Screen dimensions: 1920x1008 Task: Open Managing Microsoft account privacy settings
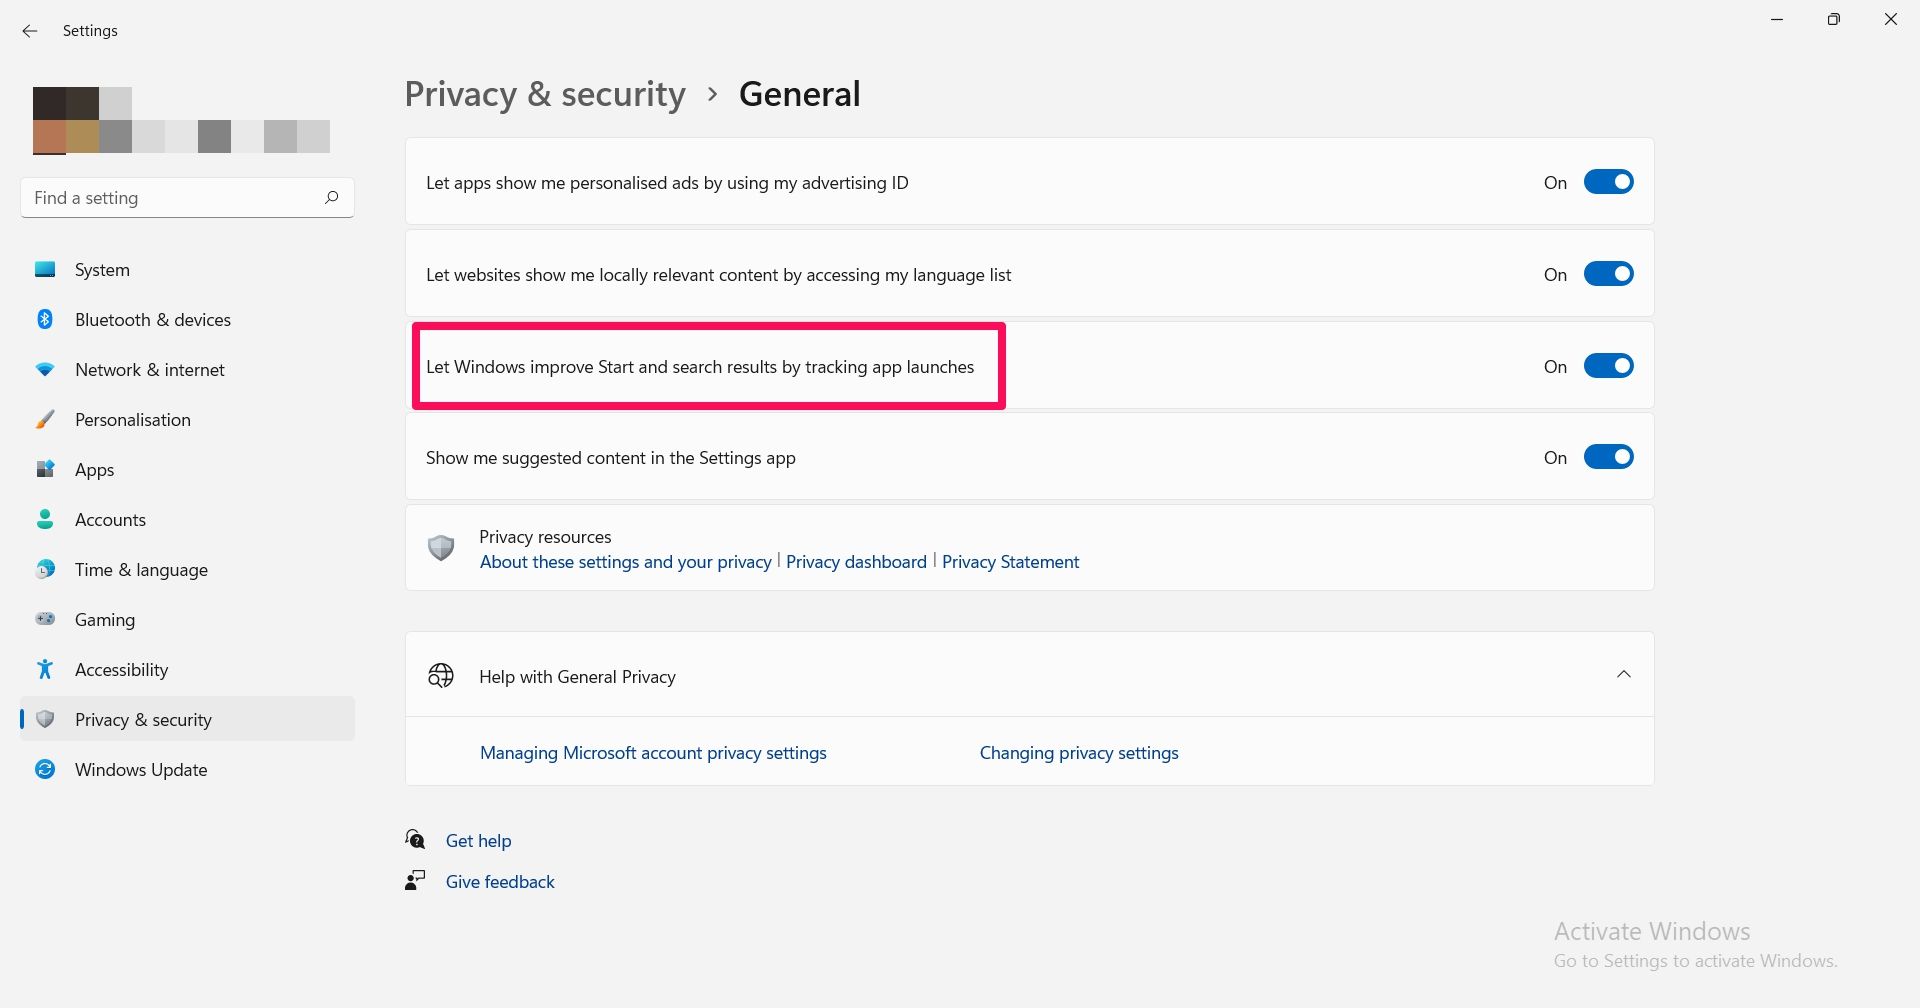coord(653,753)
